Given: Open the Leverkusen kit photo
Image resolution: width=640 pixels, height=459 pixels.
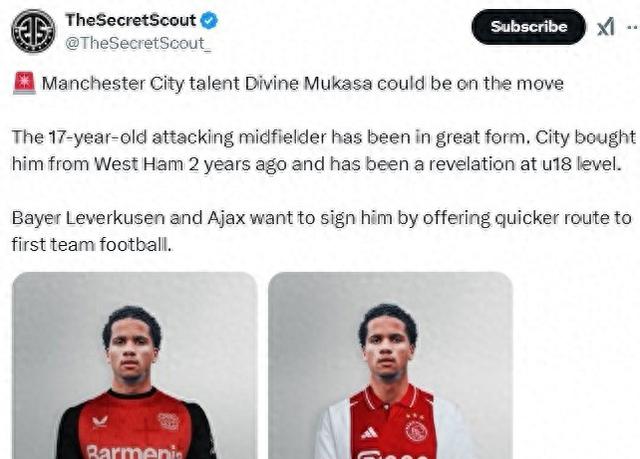Looking at the screenshot, I should pos(134,366).
